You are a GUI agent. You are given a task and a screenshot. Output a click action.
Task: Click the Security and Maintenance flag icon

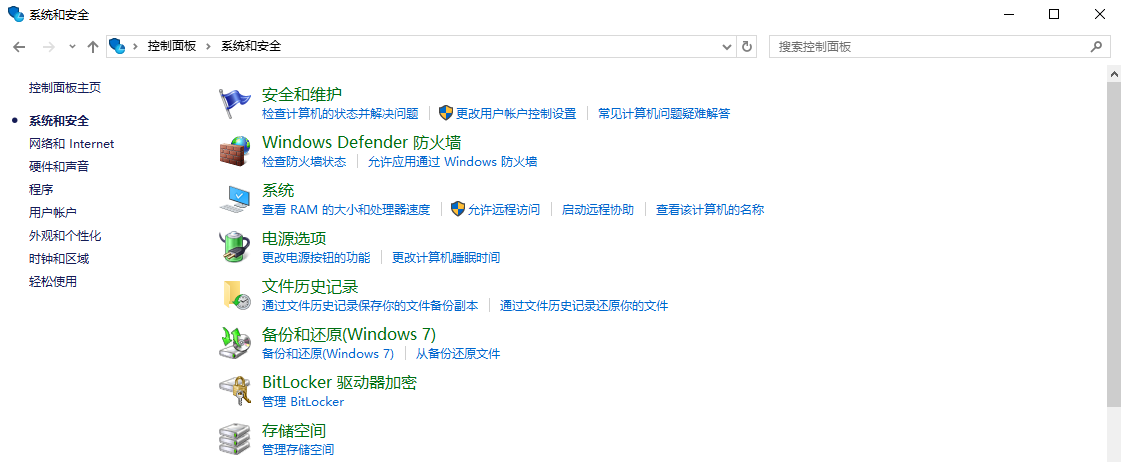235,102
